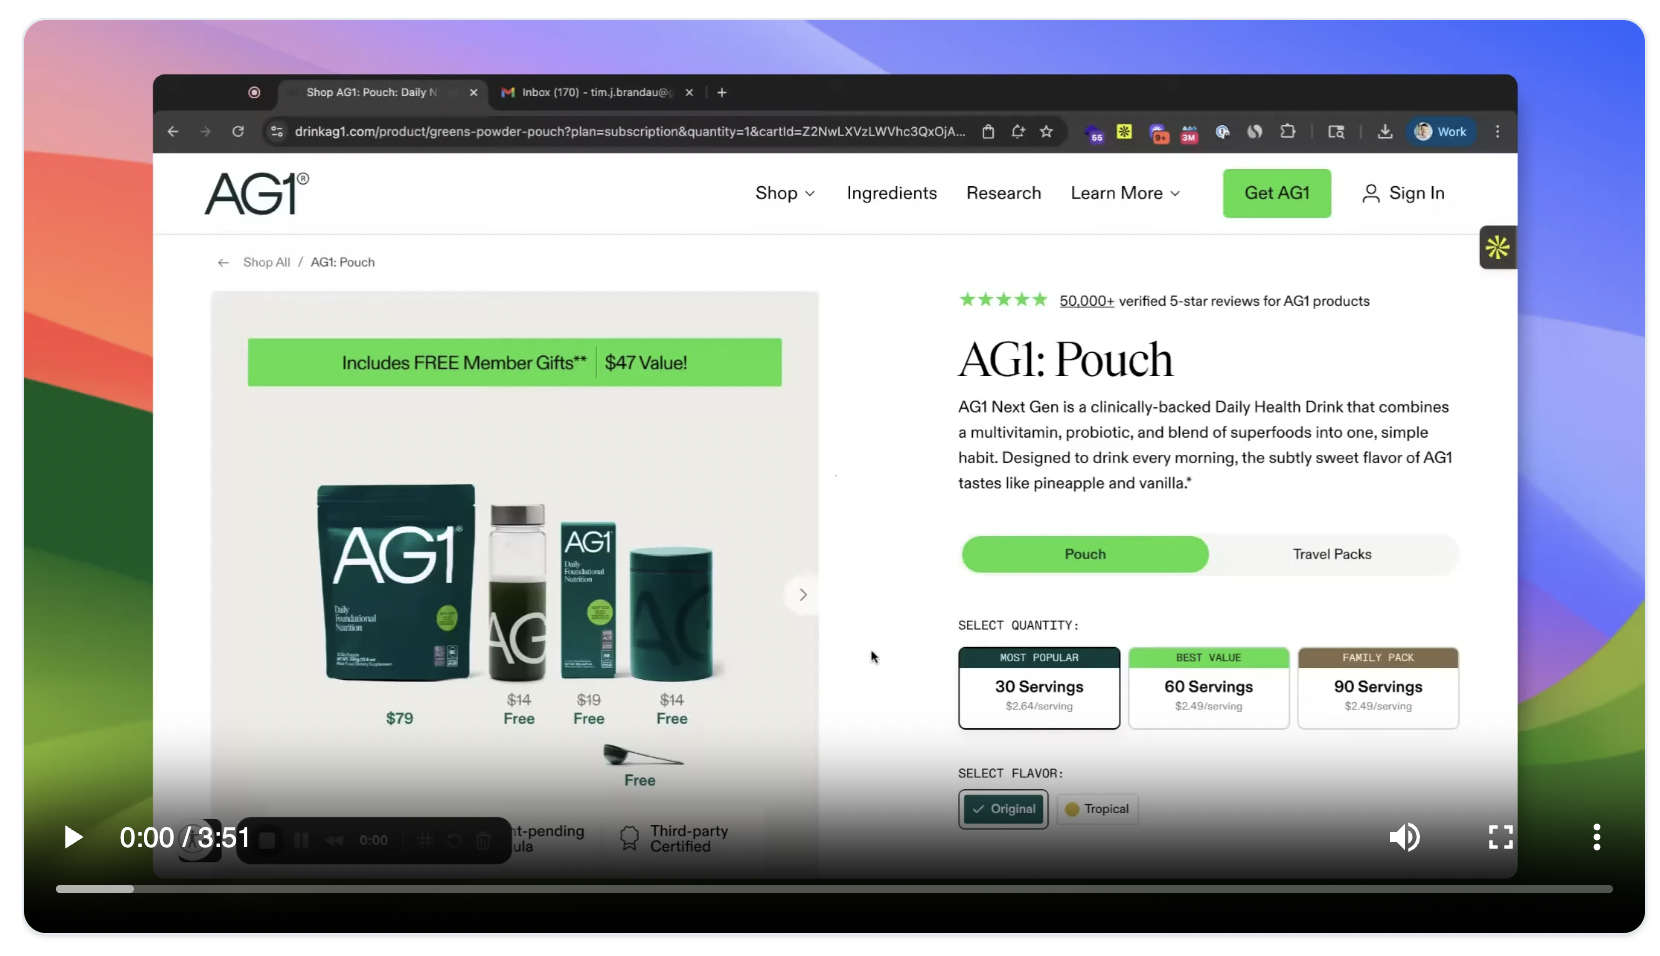Close the Shop AG1 tab
The image size is (1660, 956).
473,92
